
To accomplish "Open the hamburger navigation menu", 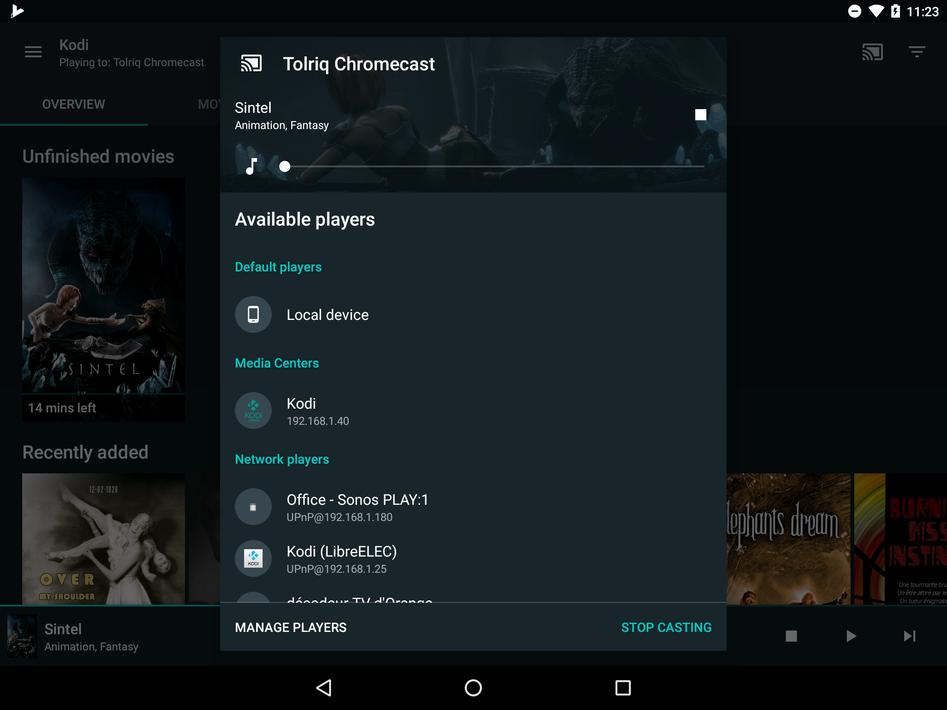I will tap(33, 52).
